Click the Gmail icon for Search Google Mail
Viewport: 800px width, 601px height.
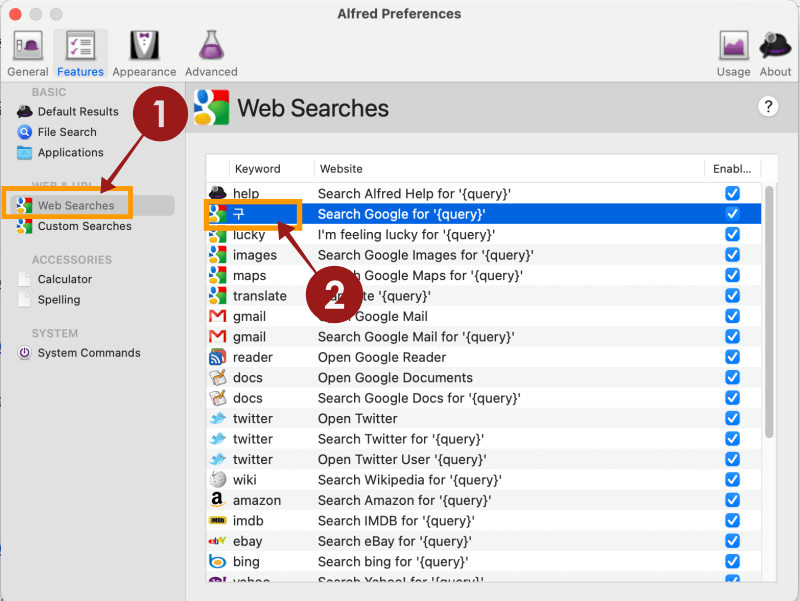(217, 337)
